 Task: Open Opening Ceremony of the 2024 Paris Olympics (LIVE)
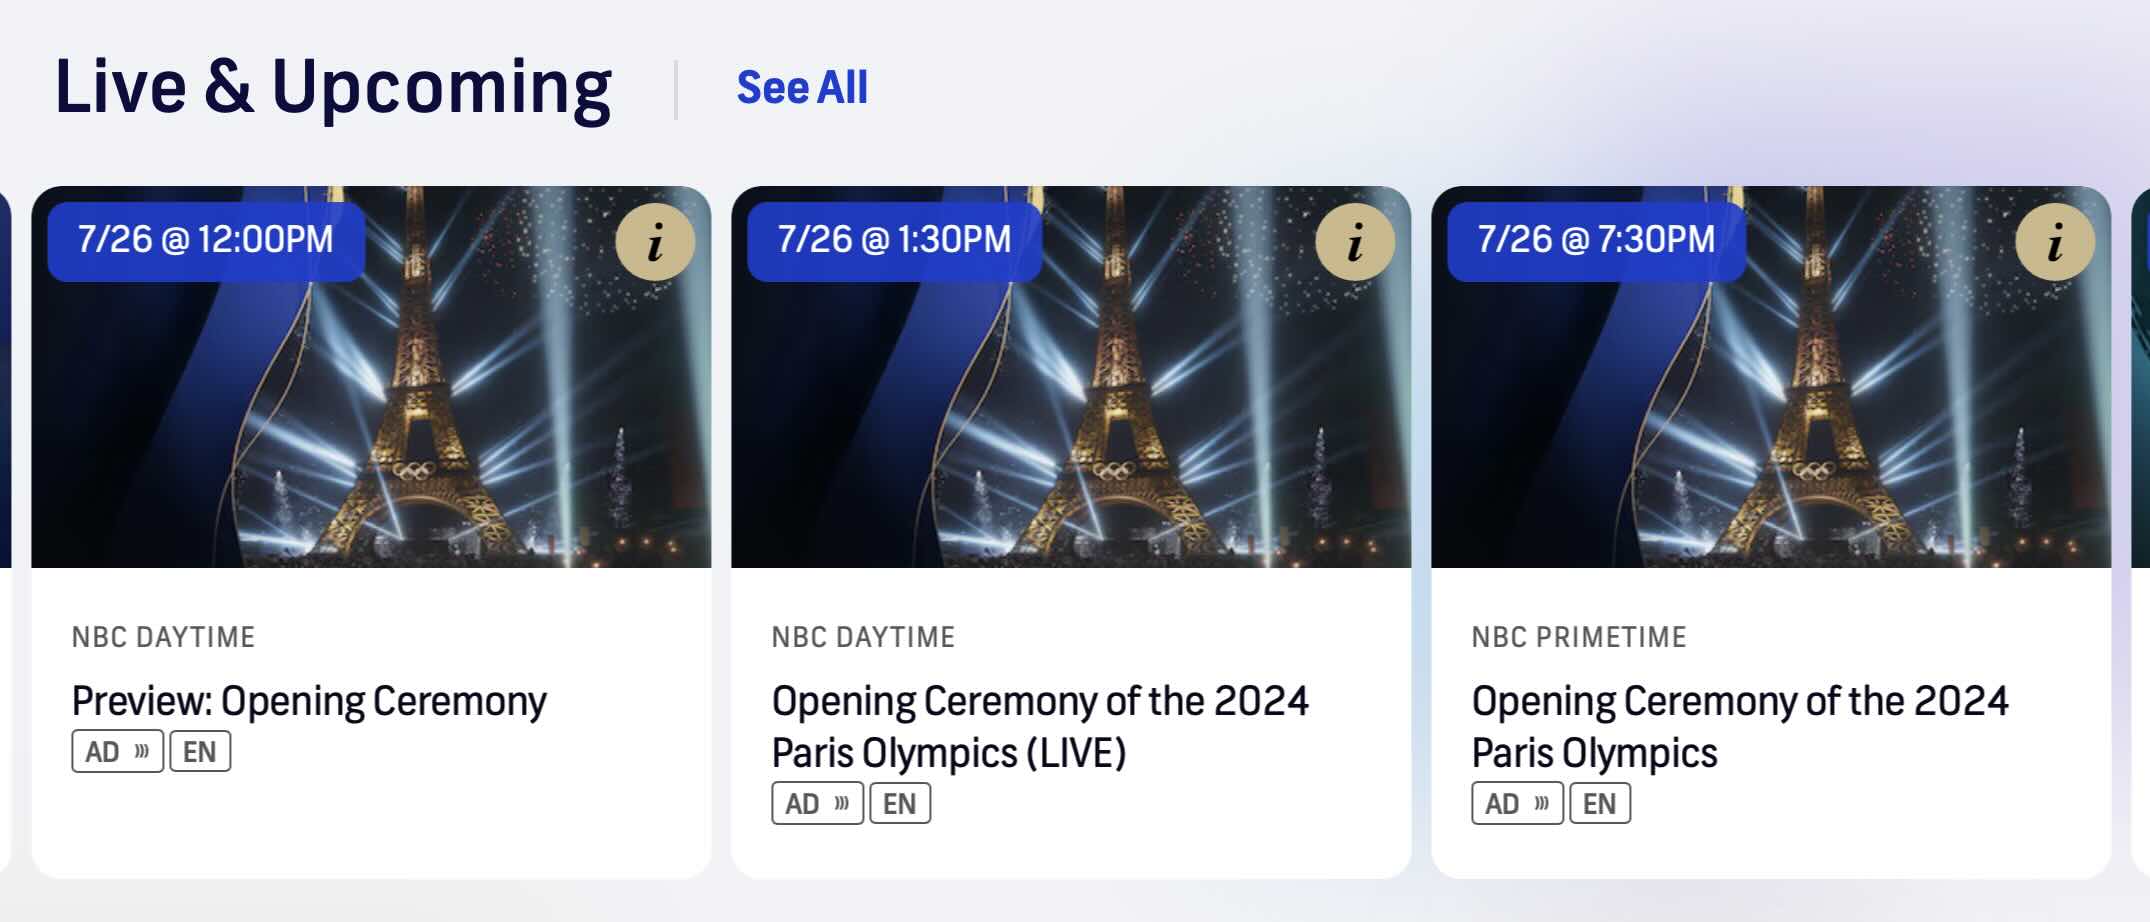(x=1040, y=725)
